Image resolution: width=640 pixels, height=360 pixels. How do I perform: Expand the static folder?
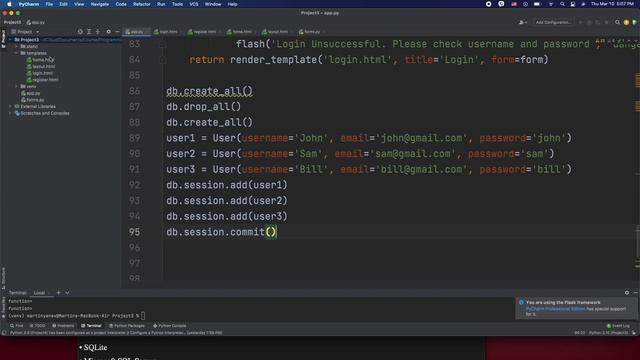click(x=16, y=47)
